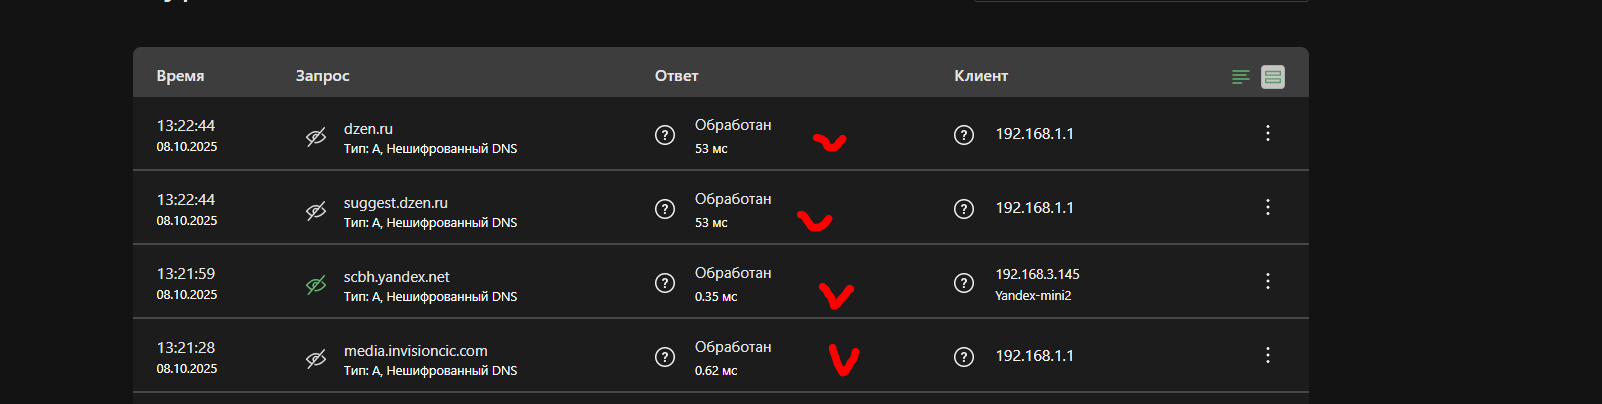Click the Время column header
Image resolution: width=1602 pixels, height=404 pixels.
tap(180, 76)
